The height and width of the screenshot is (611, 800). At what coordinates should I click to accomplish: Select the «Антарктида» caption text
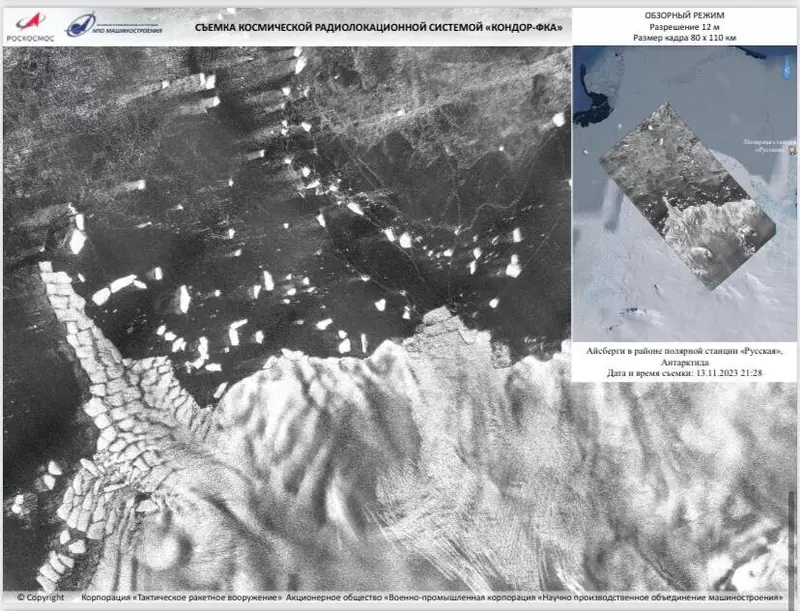tap(684, 362)
